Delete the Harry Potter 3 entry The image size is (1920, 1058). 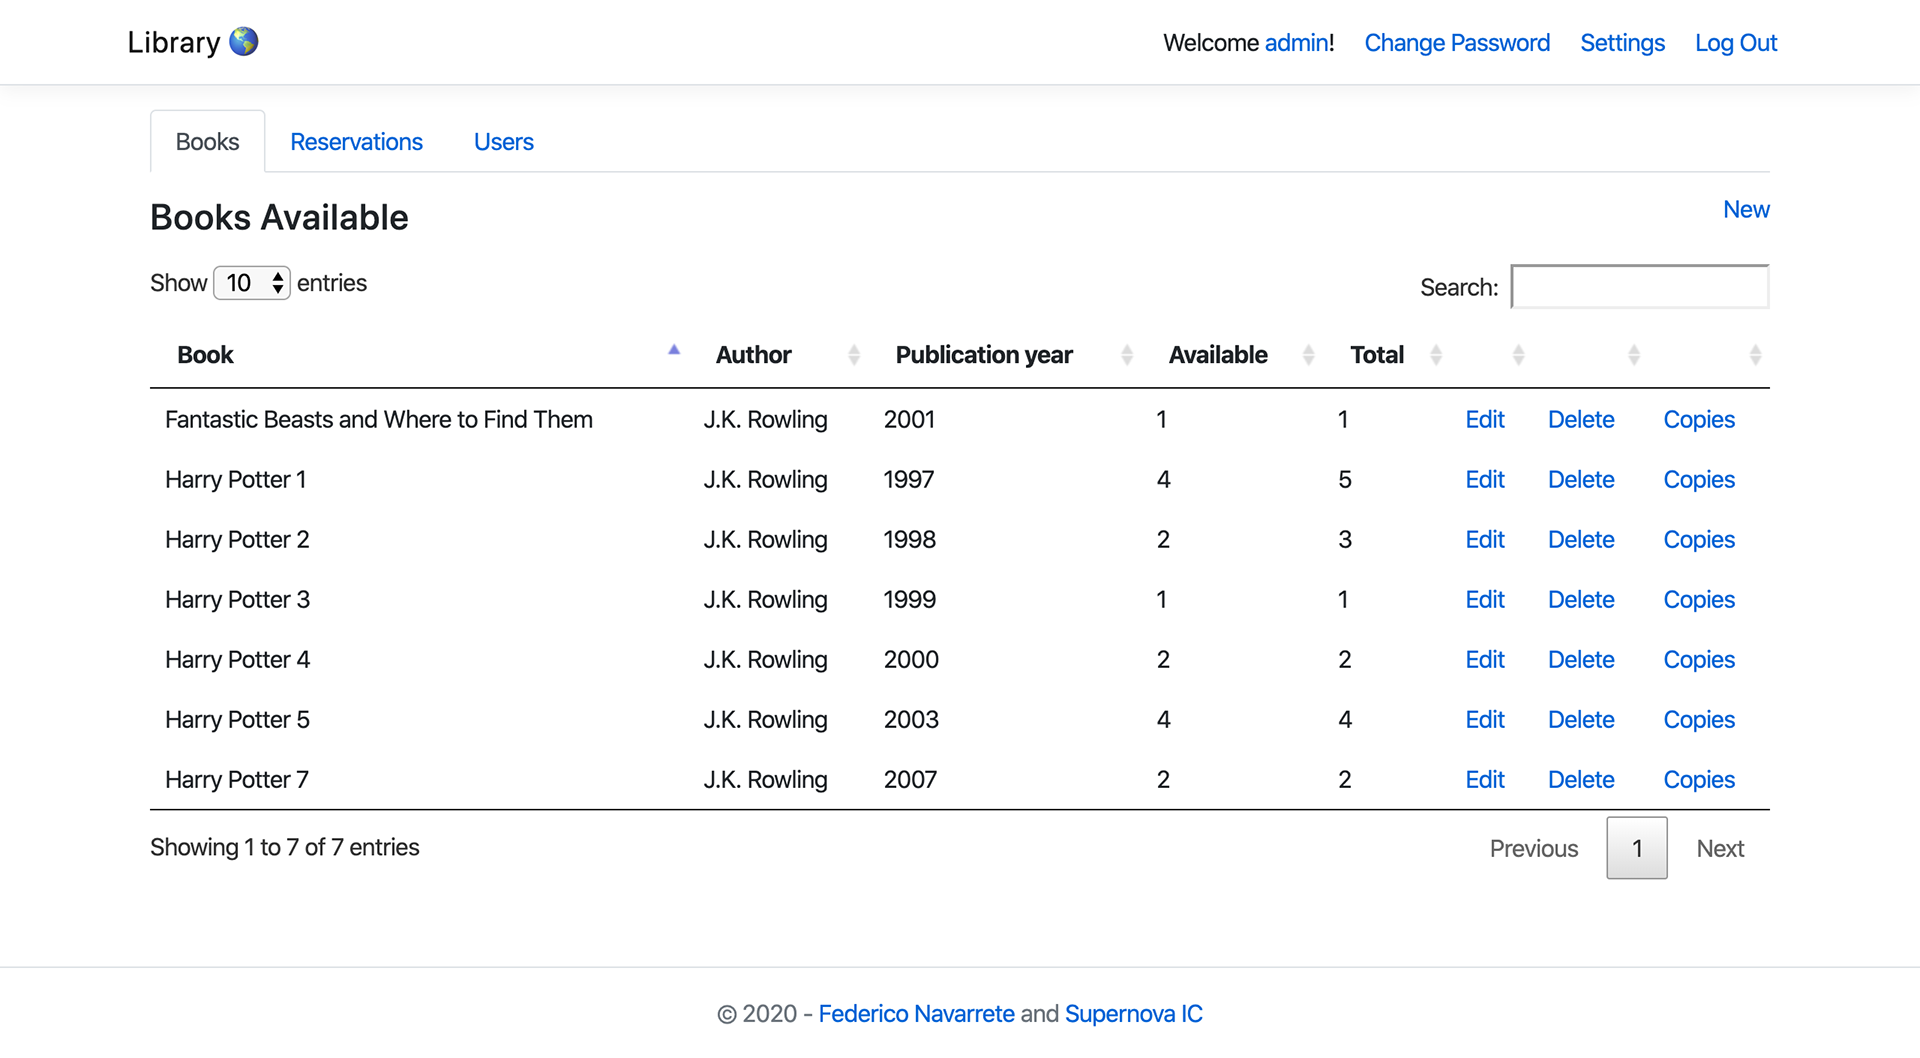[1581, 599]
